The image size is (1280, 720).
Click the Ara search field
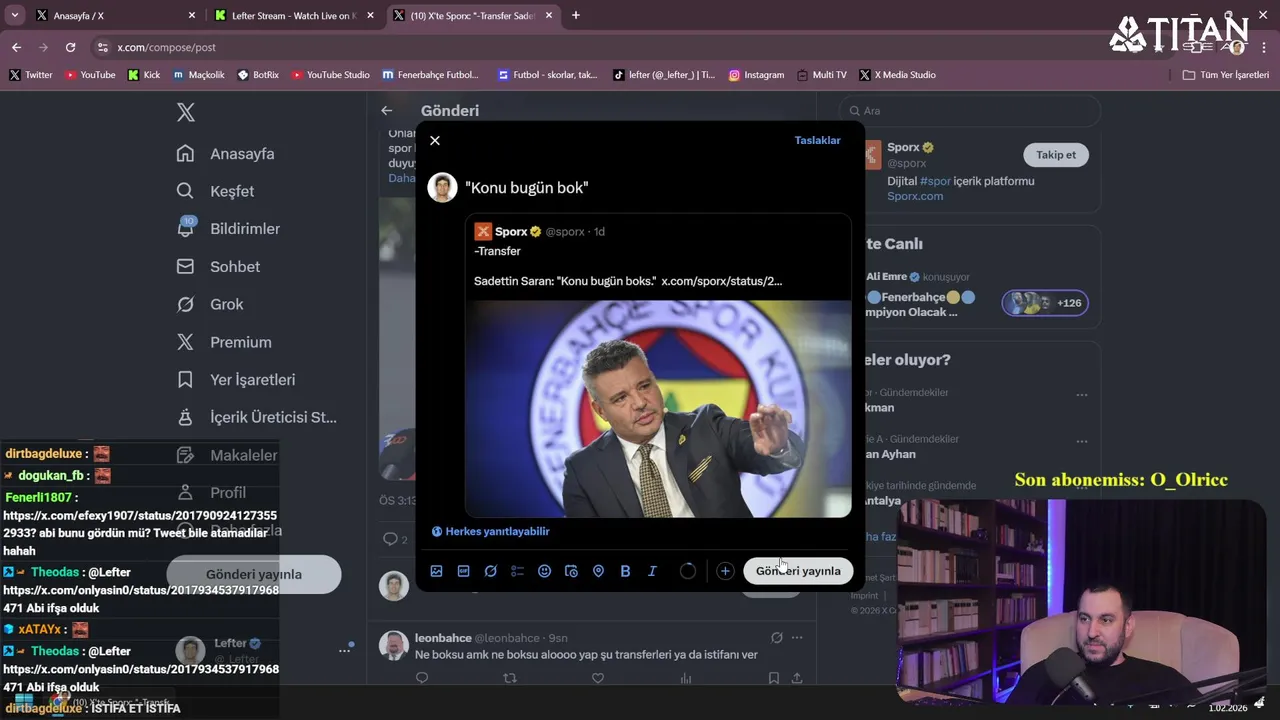(x=970, y=111)
